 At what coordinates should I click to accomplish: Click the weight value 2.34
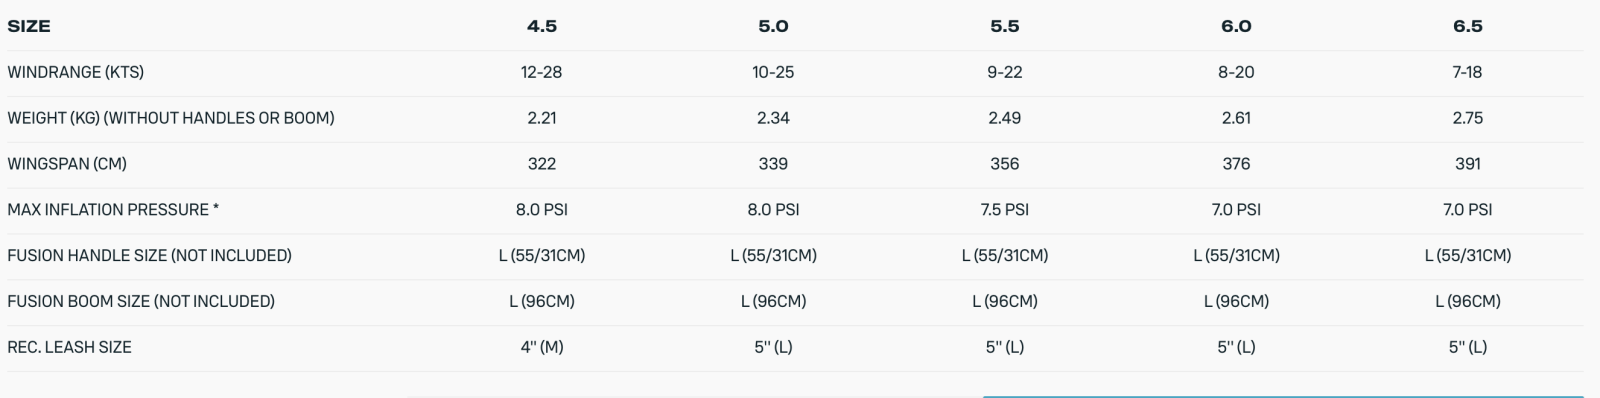[773, 118]
